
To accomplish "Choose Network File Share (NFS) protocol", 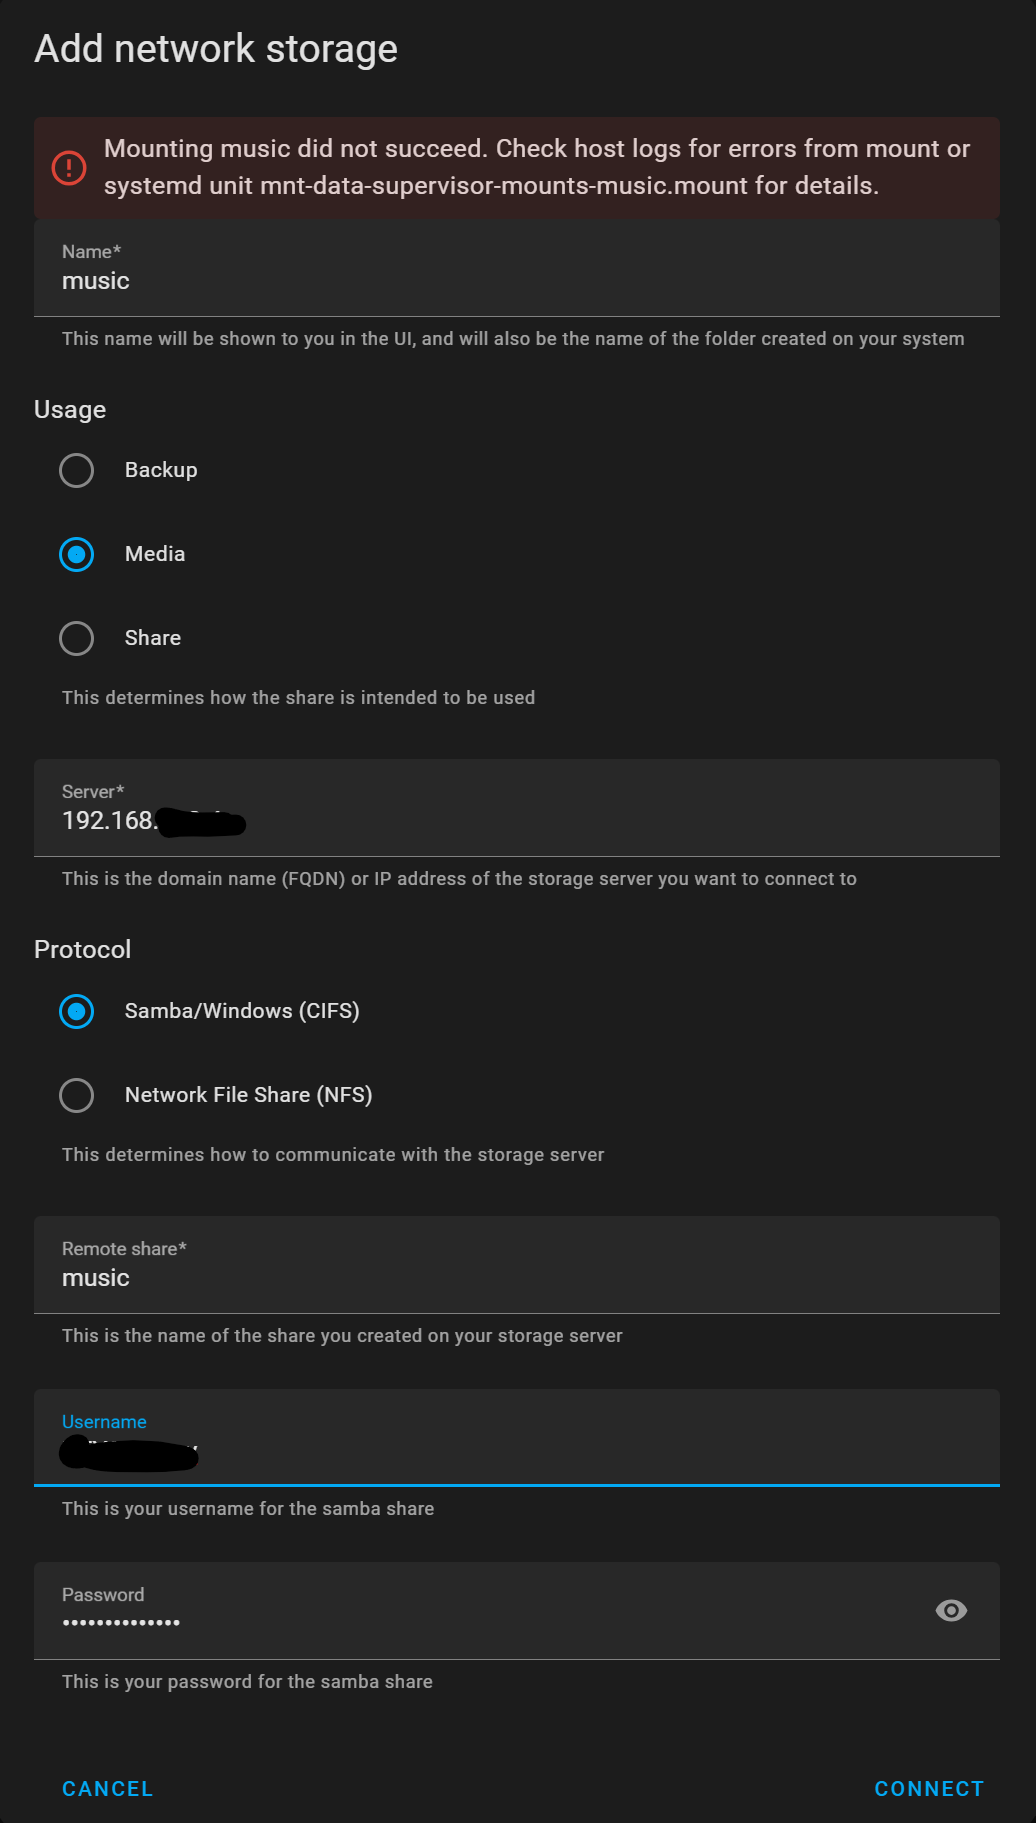I will pos(76,1095).
